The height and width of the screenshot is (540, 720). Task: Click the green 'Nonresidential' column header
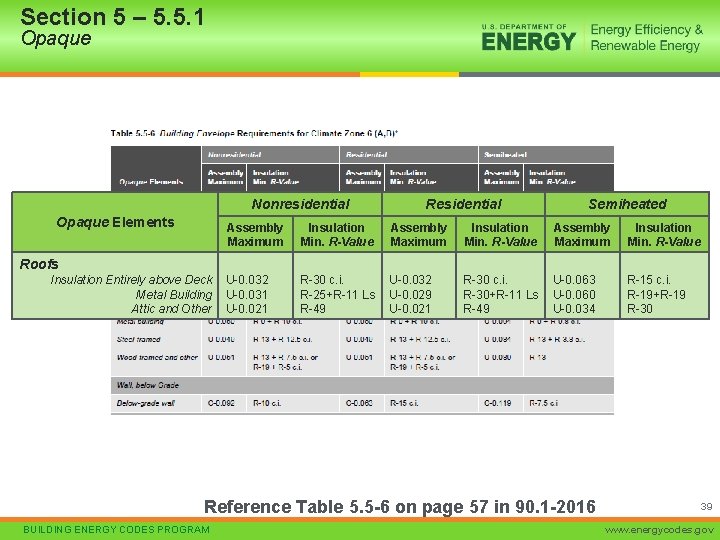pos(300,204)
